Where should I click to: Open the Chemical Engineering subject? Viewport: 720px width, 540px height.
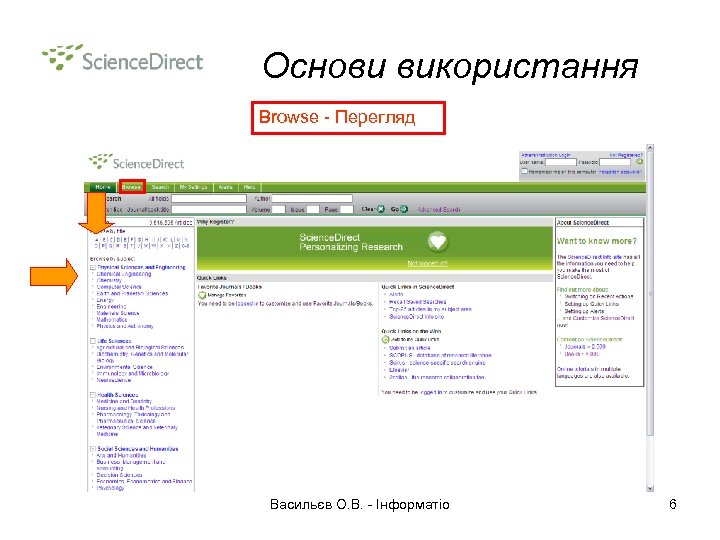click(124, 274)
